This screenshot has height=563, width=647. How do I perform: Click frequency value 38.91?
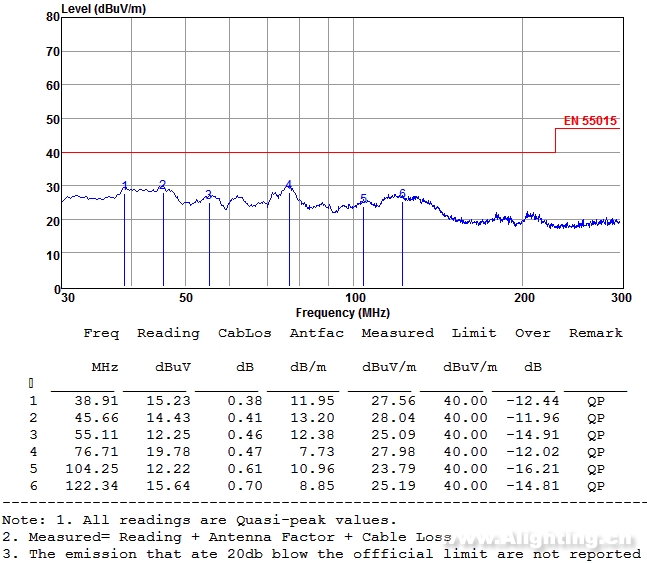pyautogui.click(x=97, y=401)
